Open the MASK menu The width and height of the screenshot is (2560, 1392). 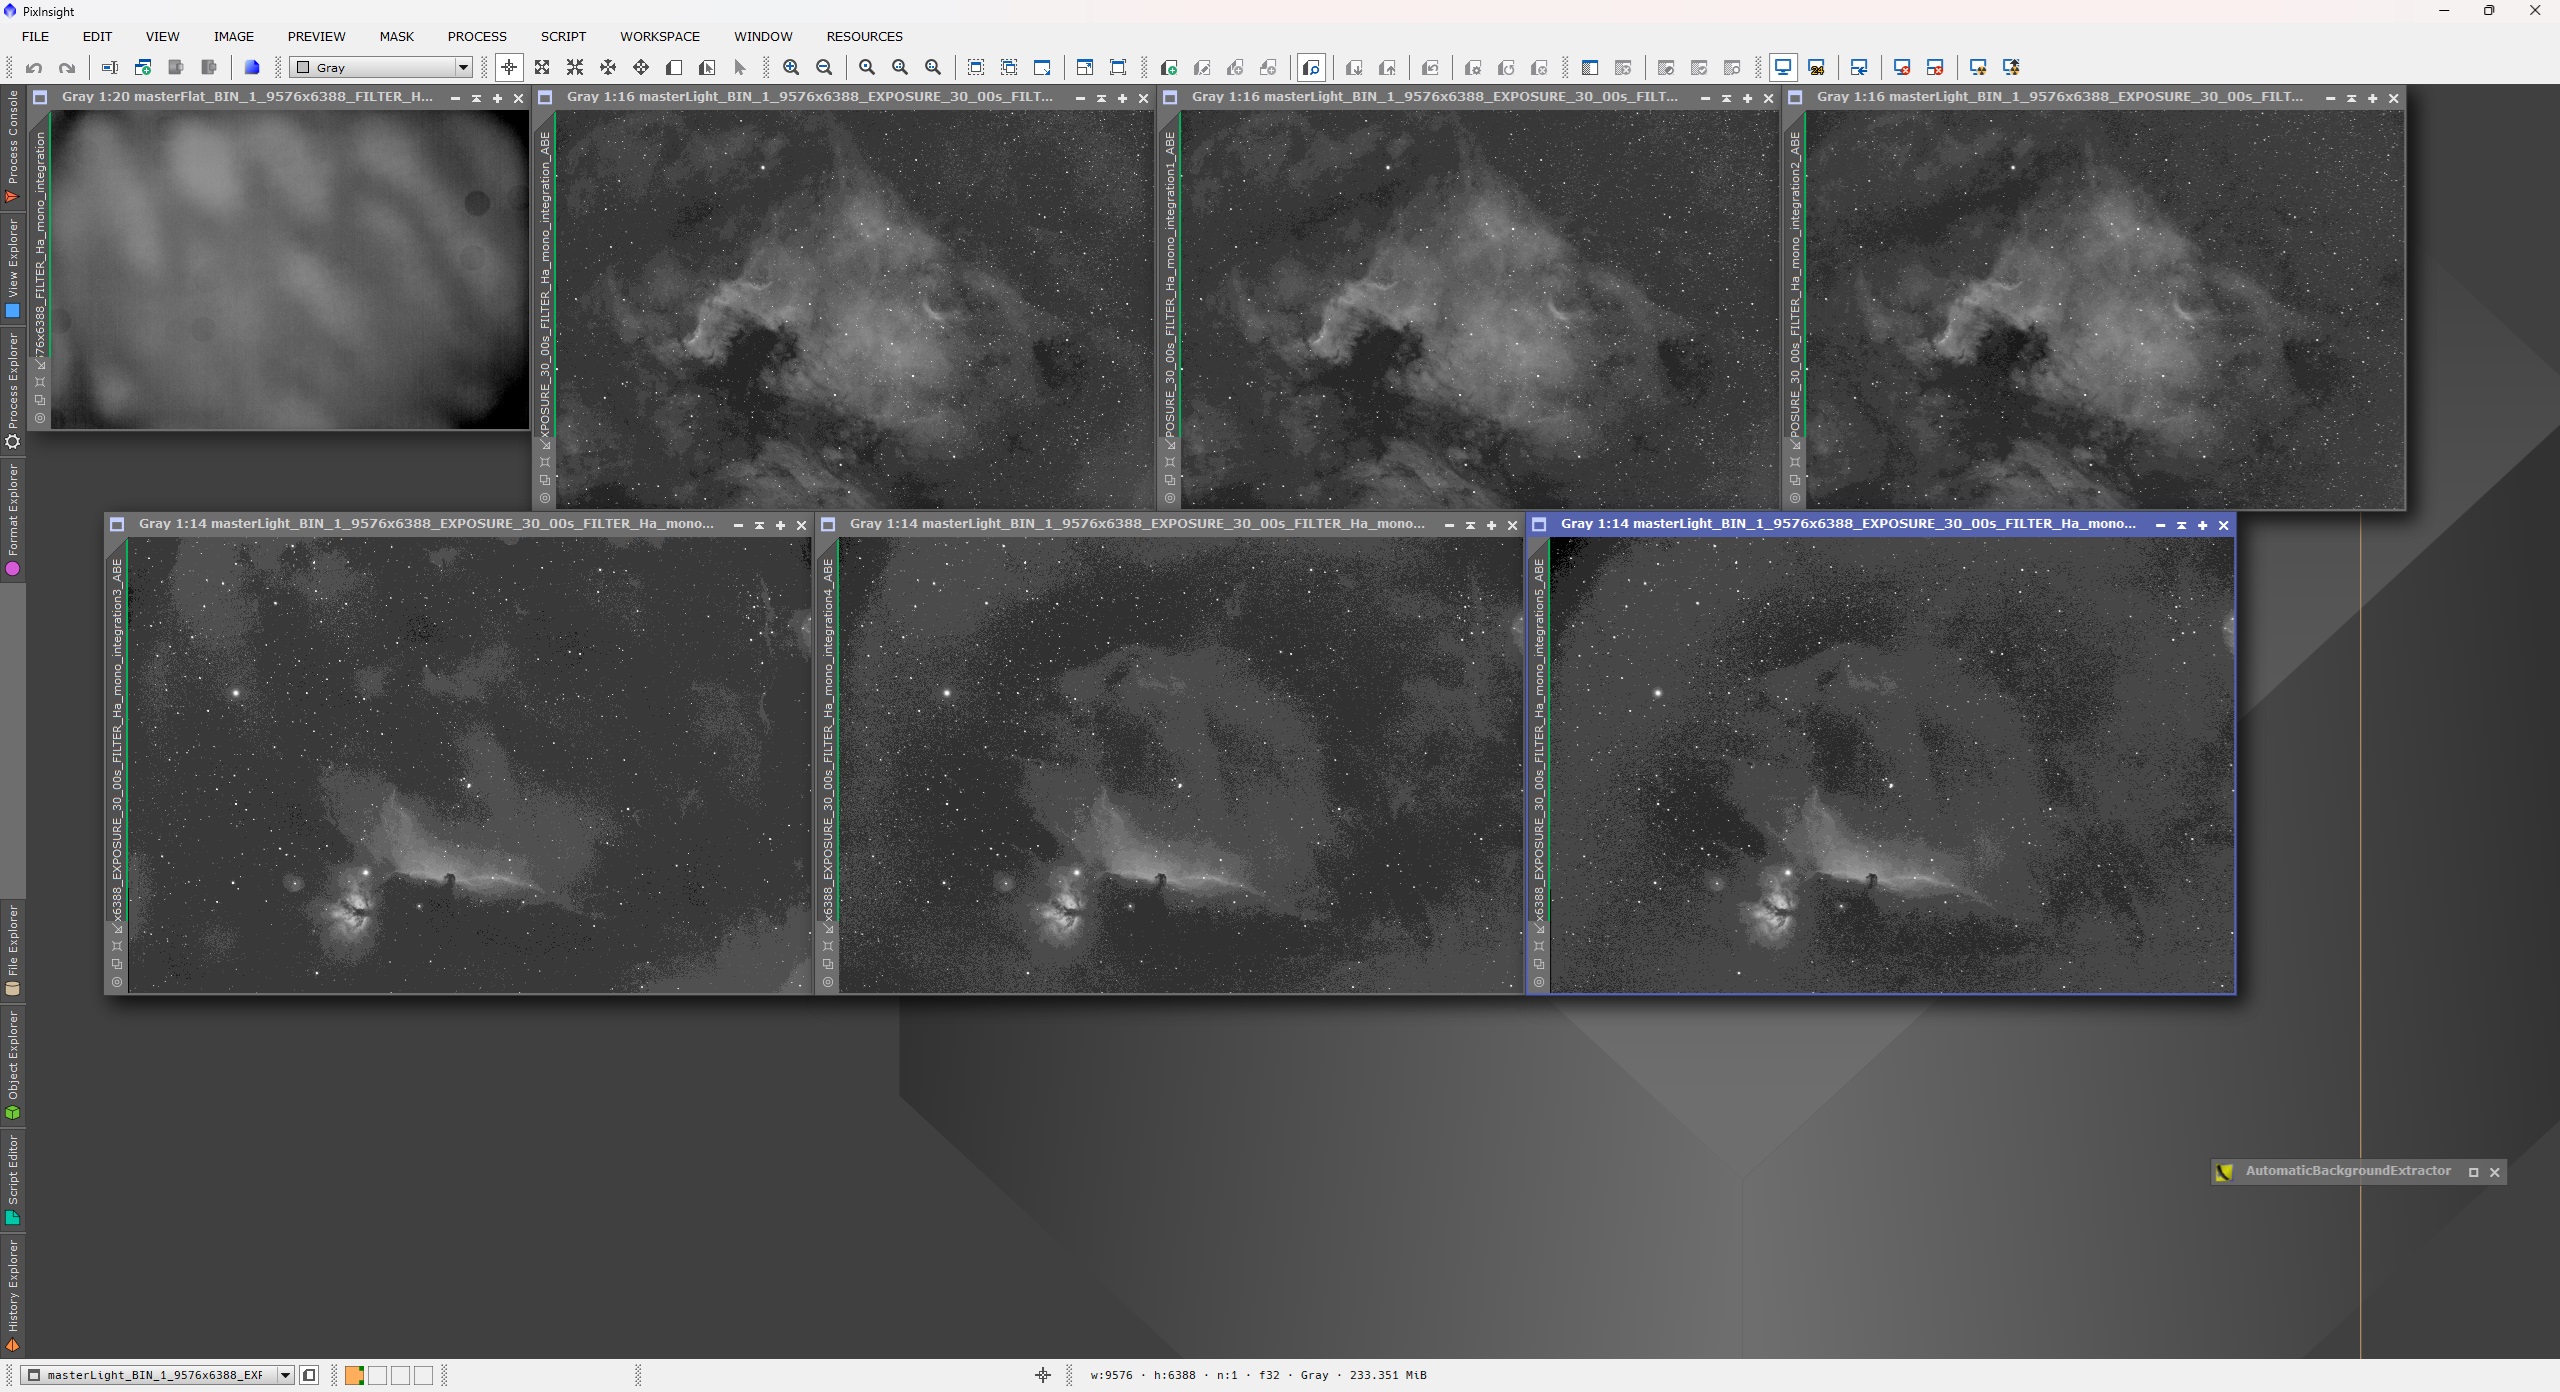396,36
